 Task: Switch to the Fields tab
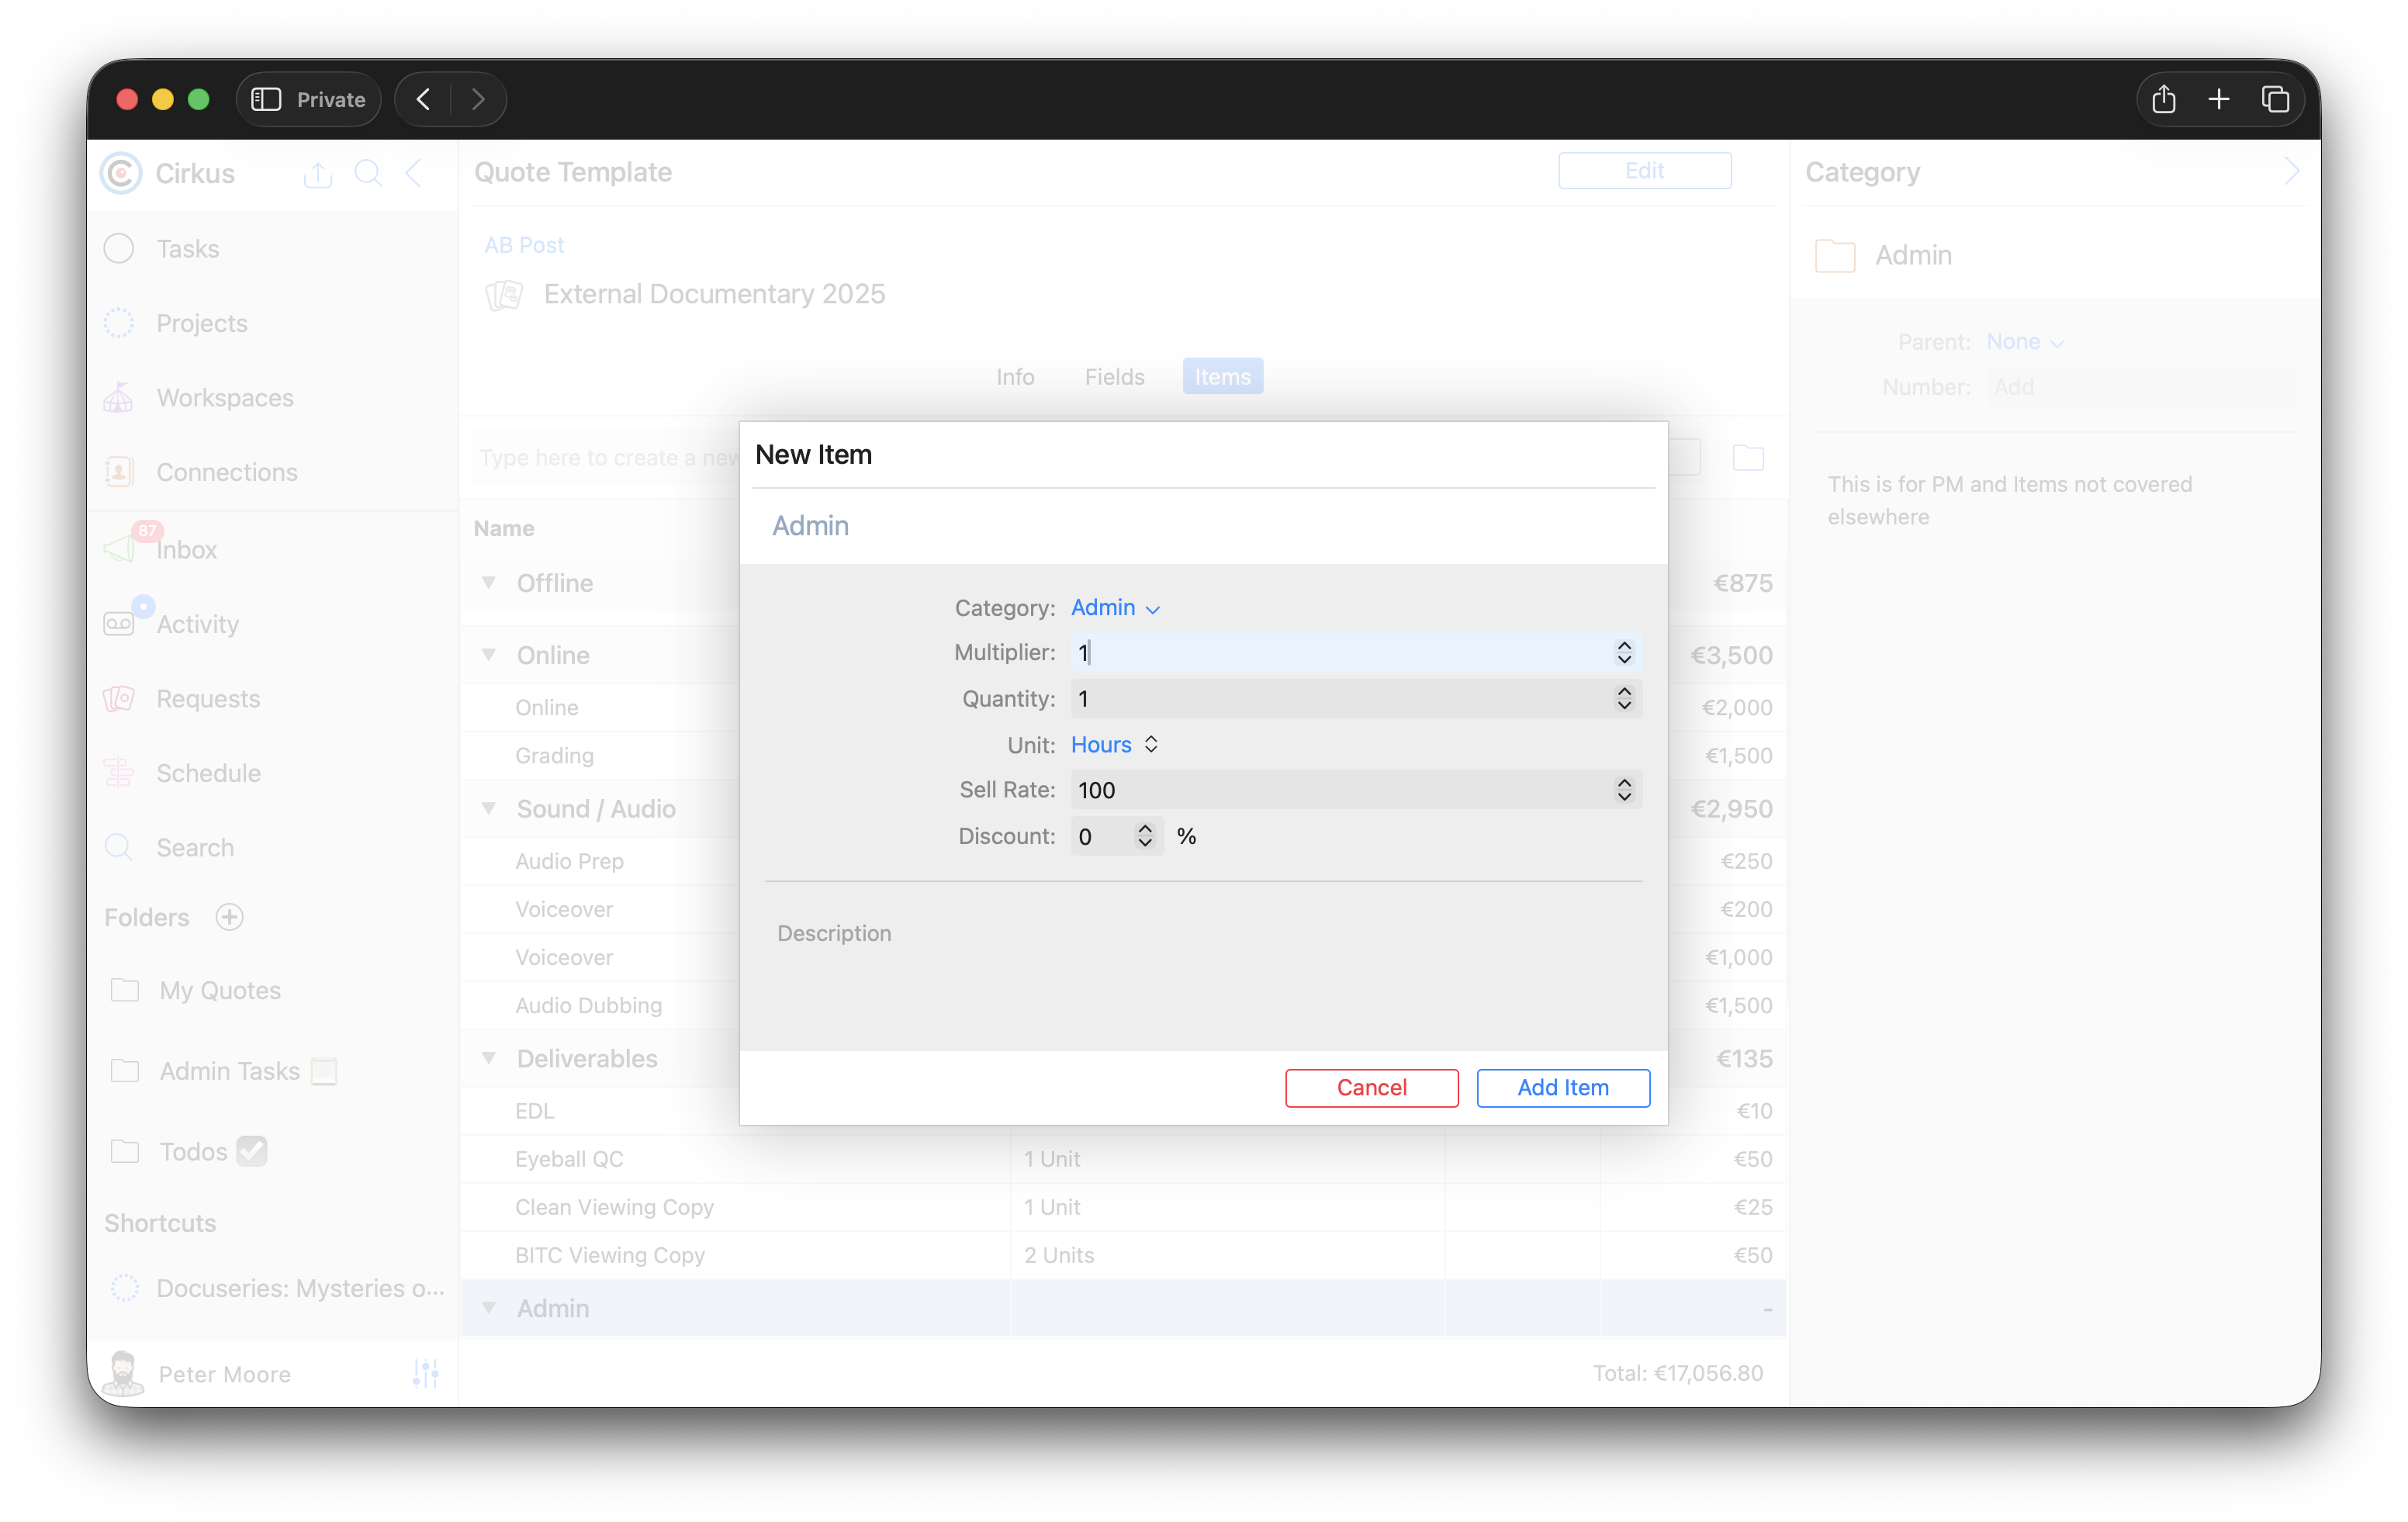pos(1114,377)
